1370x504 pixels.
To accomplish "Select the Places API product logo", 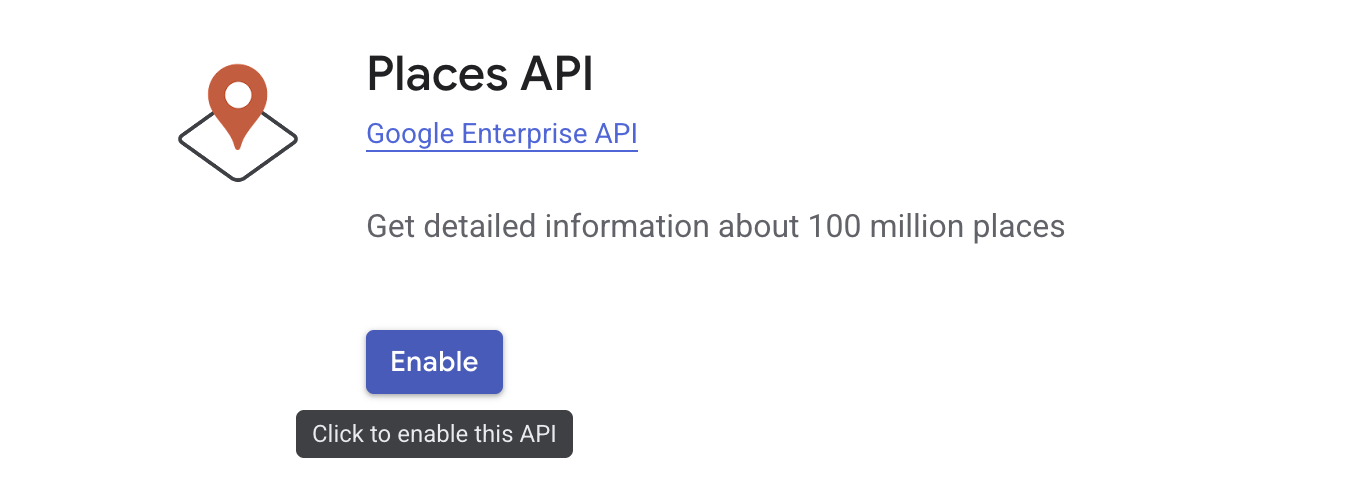I will [238, 122].
